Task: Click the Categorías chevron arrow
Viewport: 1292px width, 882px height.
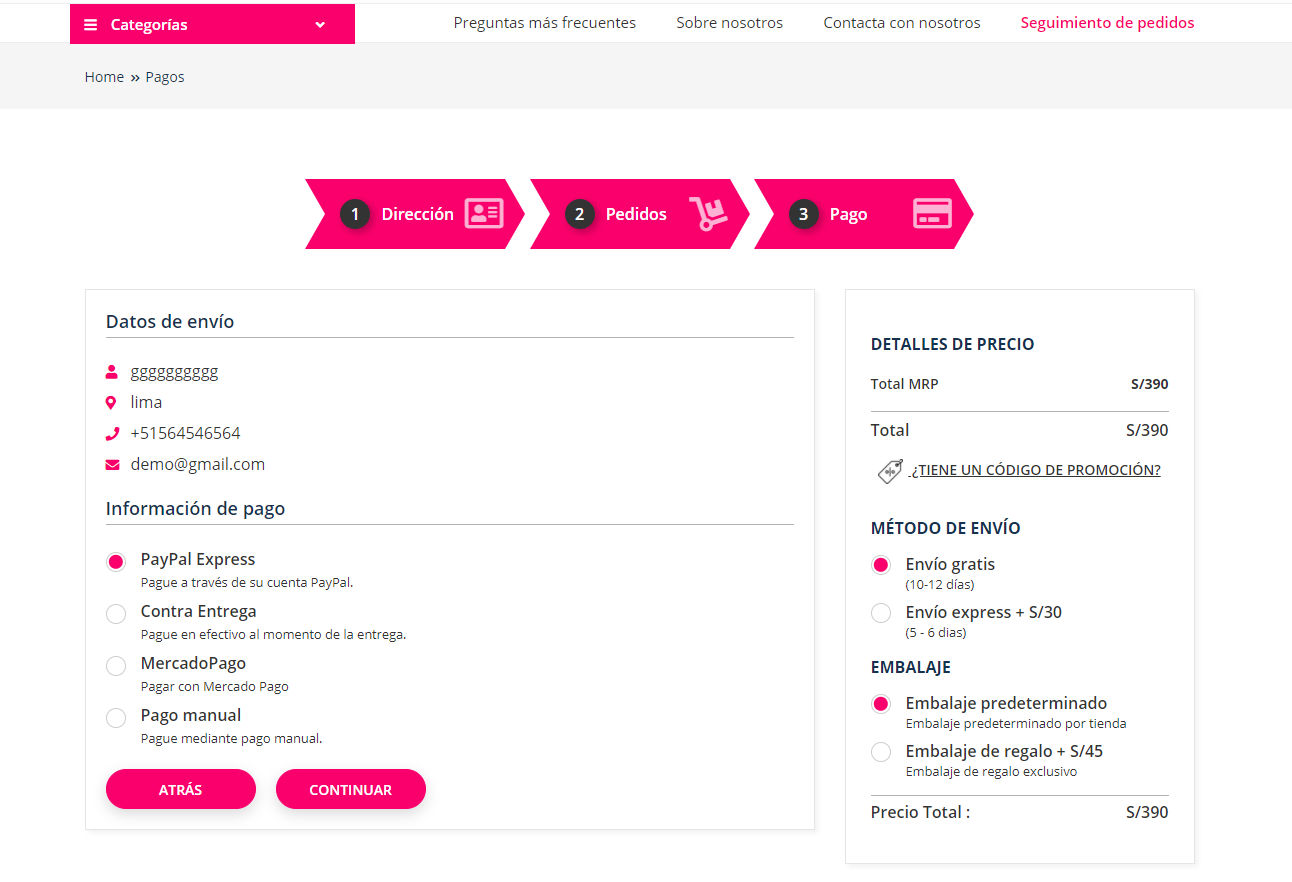Action: pyautogui.click(x=320, y=24)
